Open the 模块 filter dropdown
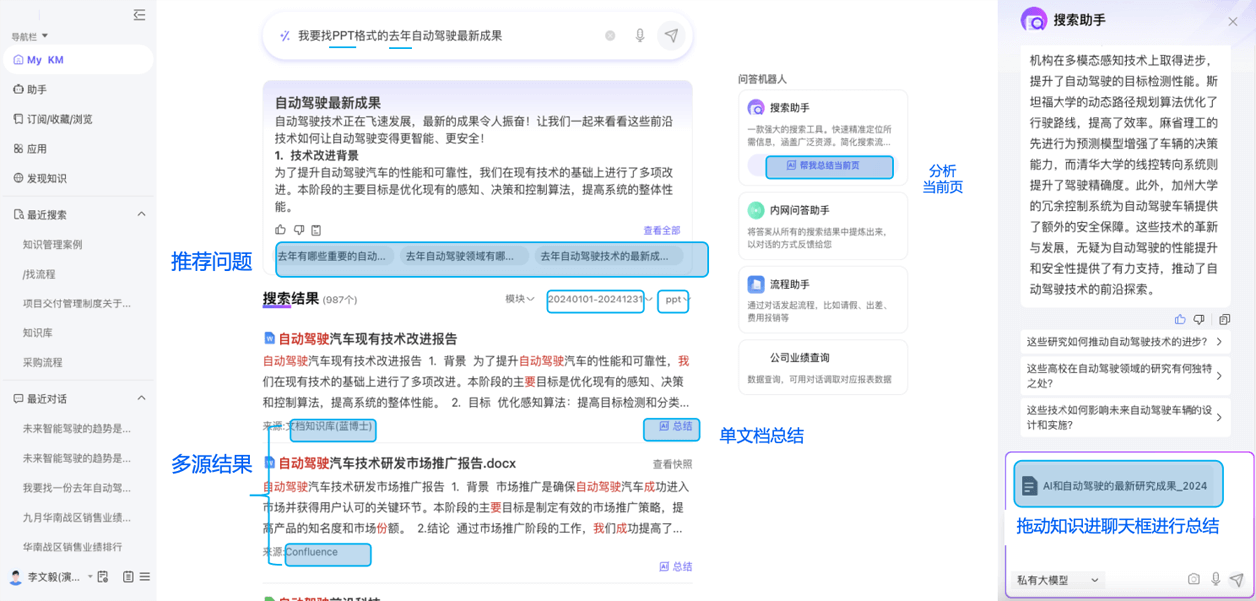The height and width of the screenshot is (601, 1256). 519,299
